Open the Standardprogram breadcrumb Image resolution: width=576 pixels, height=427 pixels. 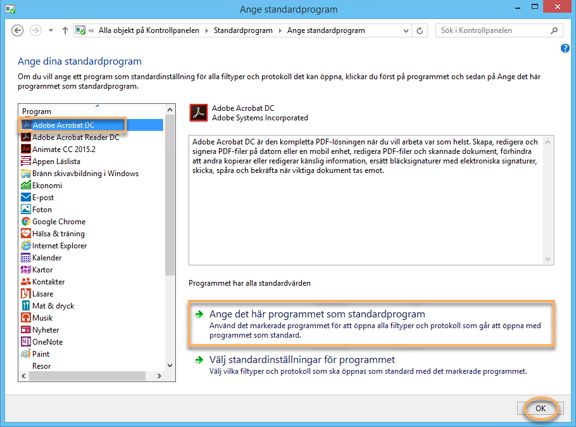243,30
